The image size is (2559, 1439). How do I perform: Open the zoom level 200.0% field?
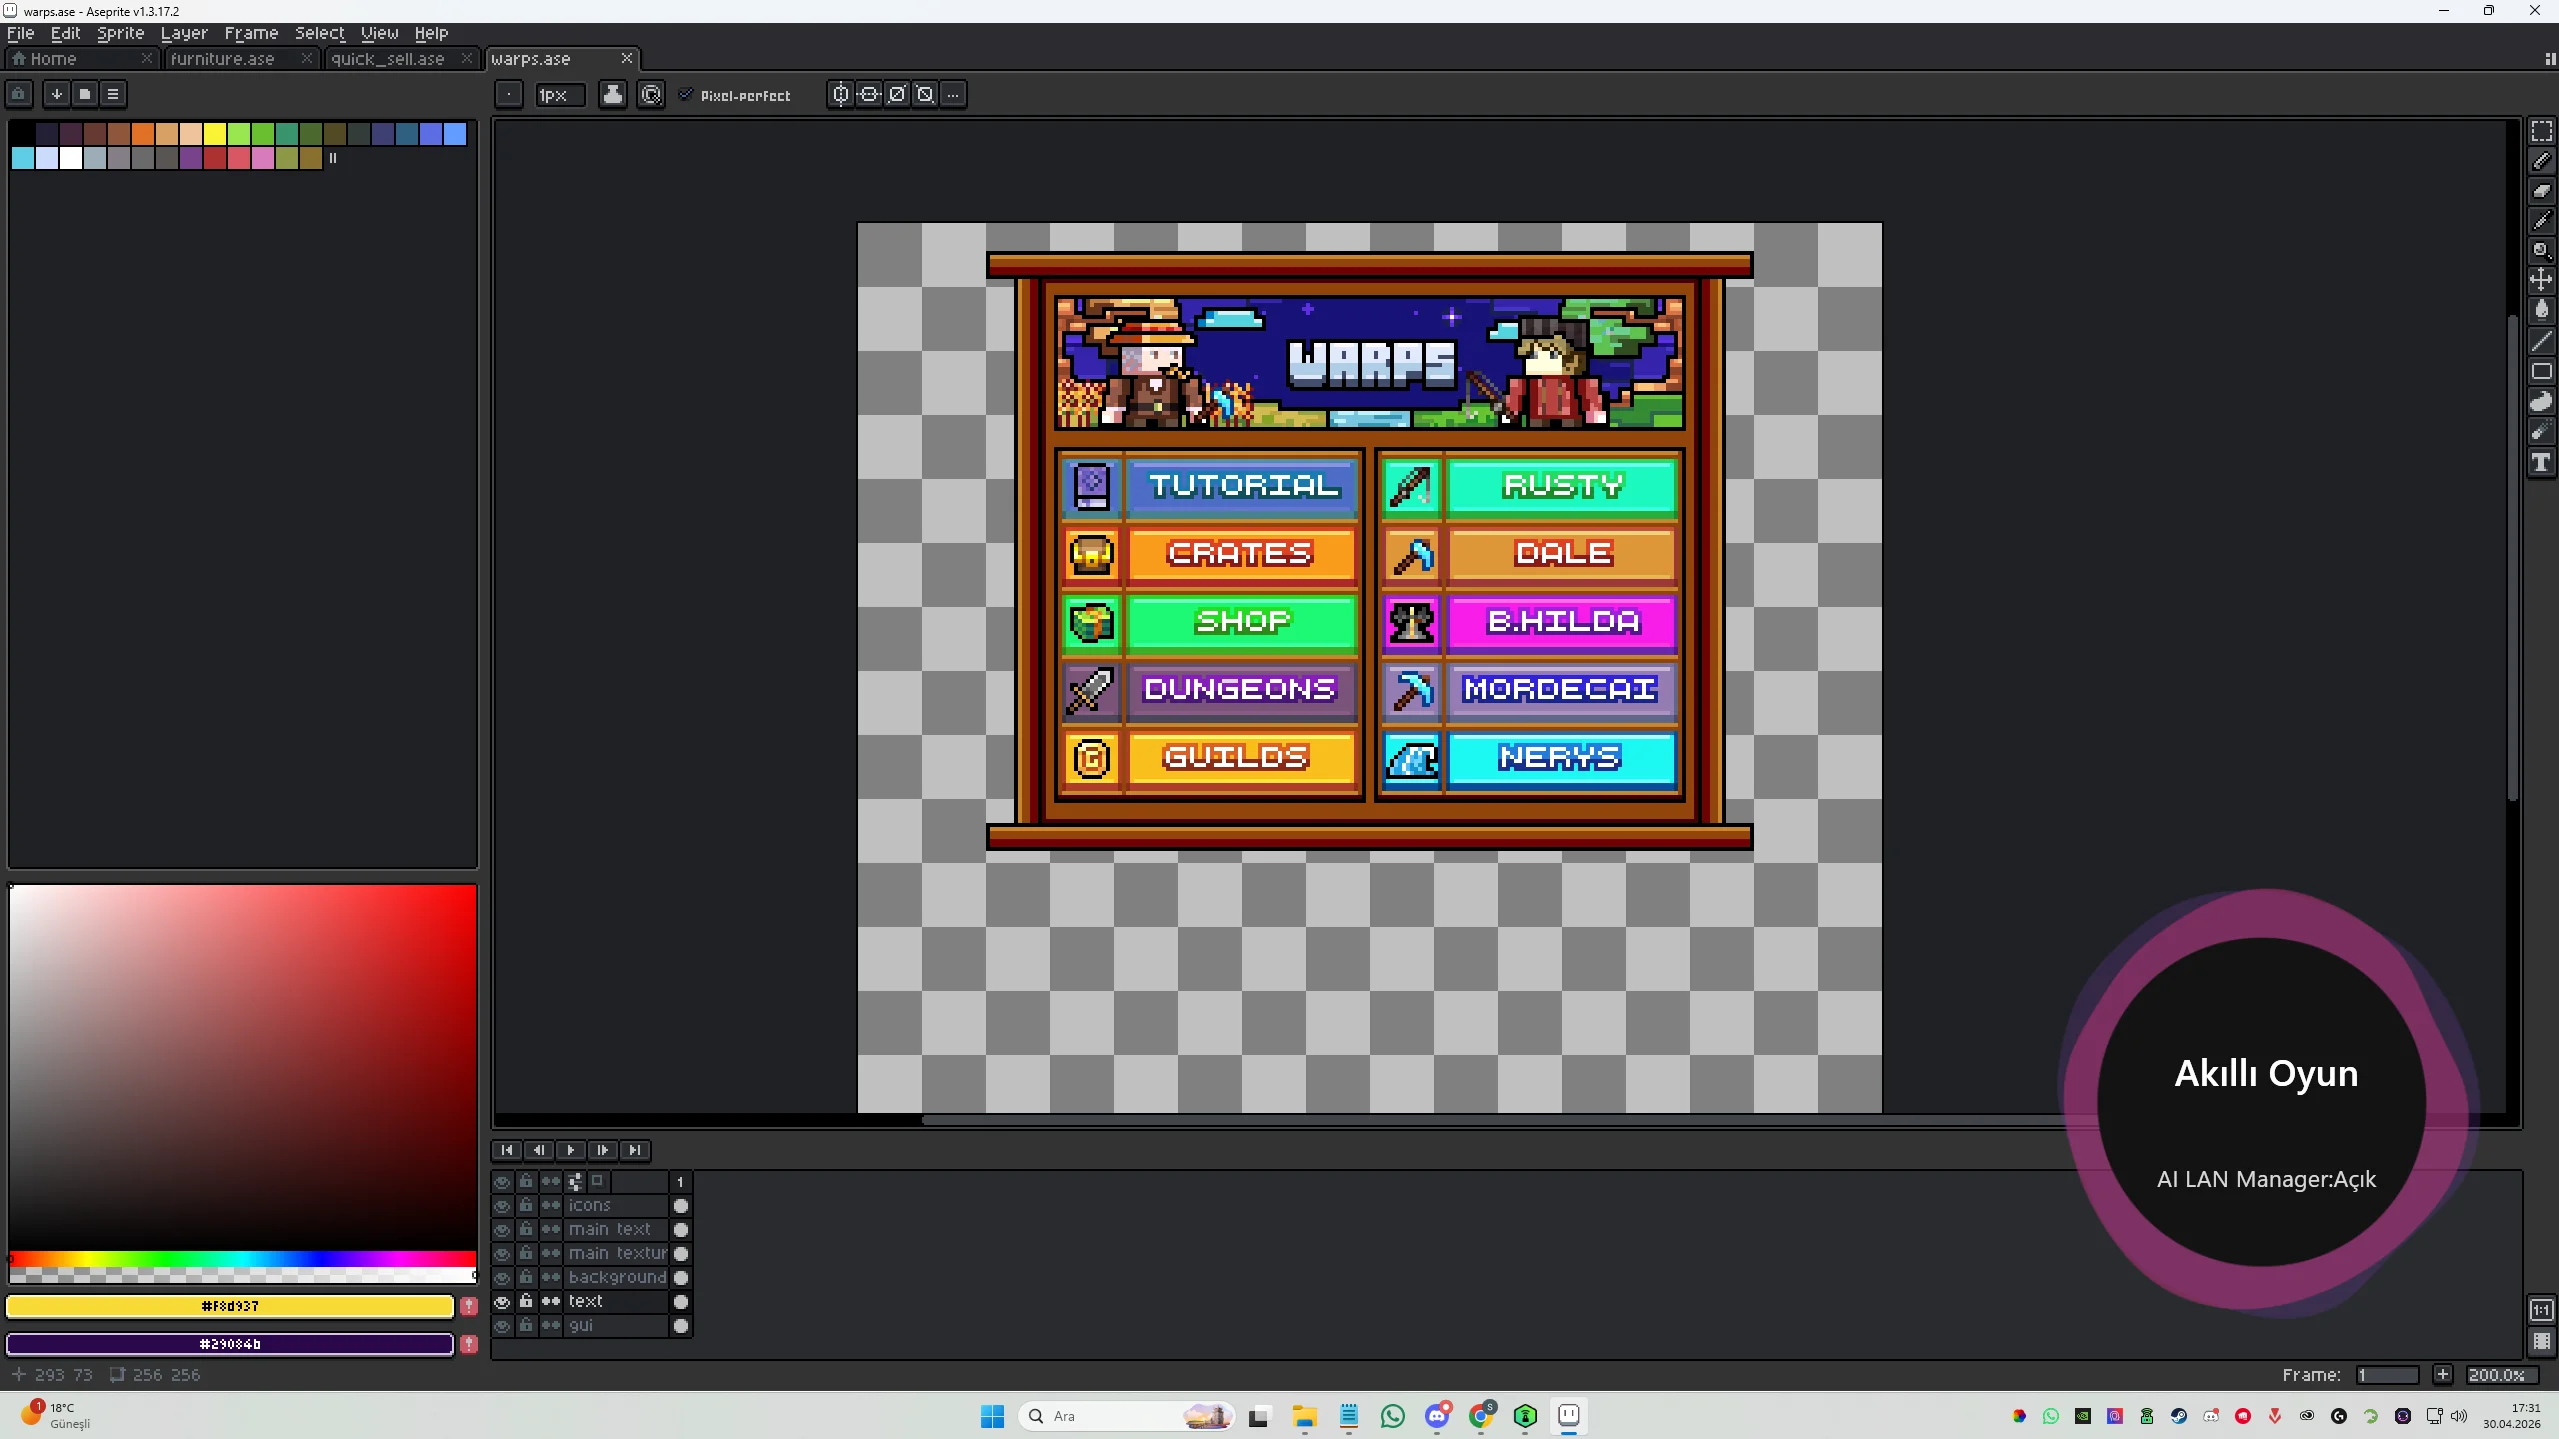pyautogui.click(x=2501, y=1375)
